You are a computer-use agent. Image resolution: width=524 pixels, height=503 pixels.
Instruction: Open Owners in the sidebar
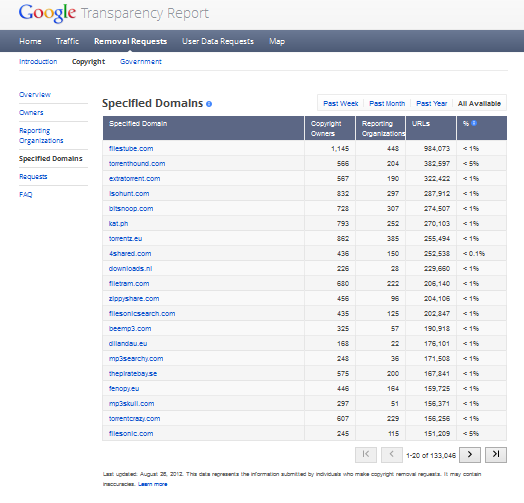[x=31, y=113]
